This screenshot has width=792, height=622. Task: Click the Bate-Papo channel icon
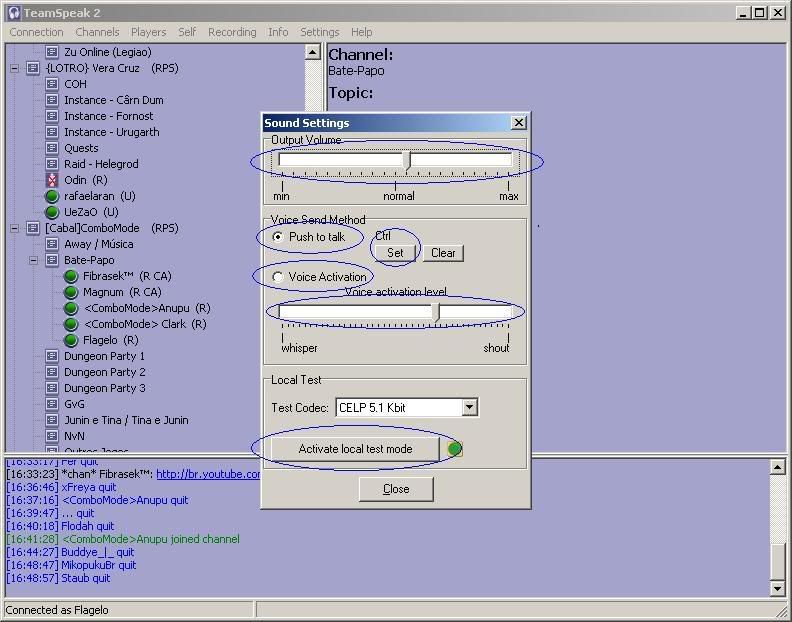pyautogui.click(x=52, y=260)
